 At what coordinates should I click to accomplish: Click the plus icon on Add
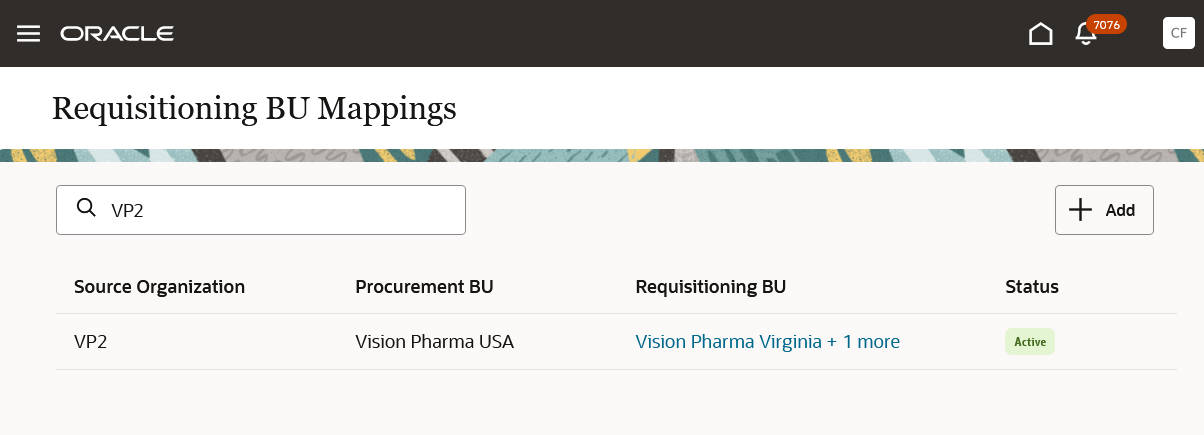[x=1080, y=210]
